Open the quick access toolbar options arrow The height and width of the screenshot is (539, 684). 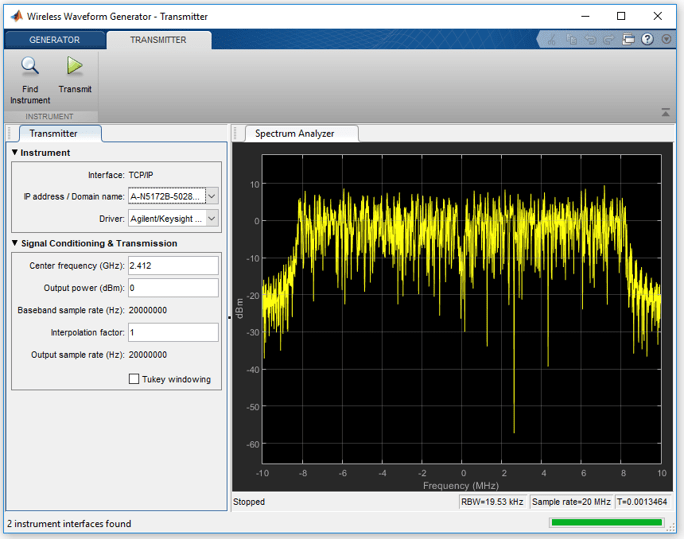pos(666,40)
